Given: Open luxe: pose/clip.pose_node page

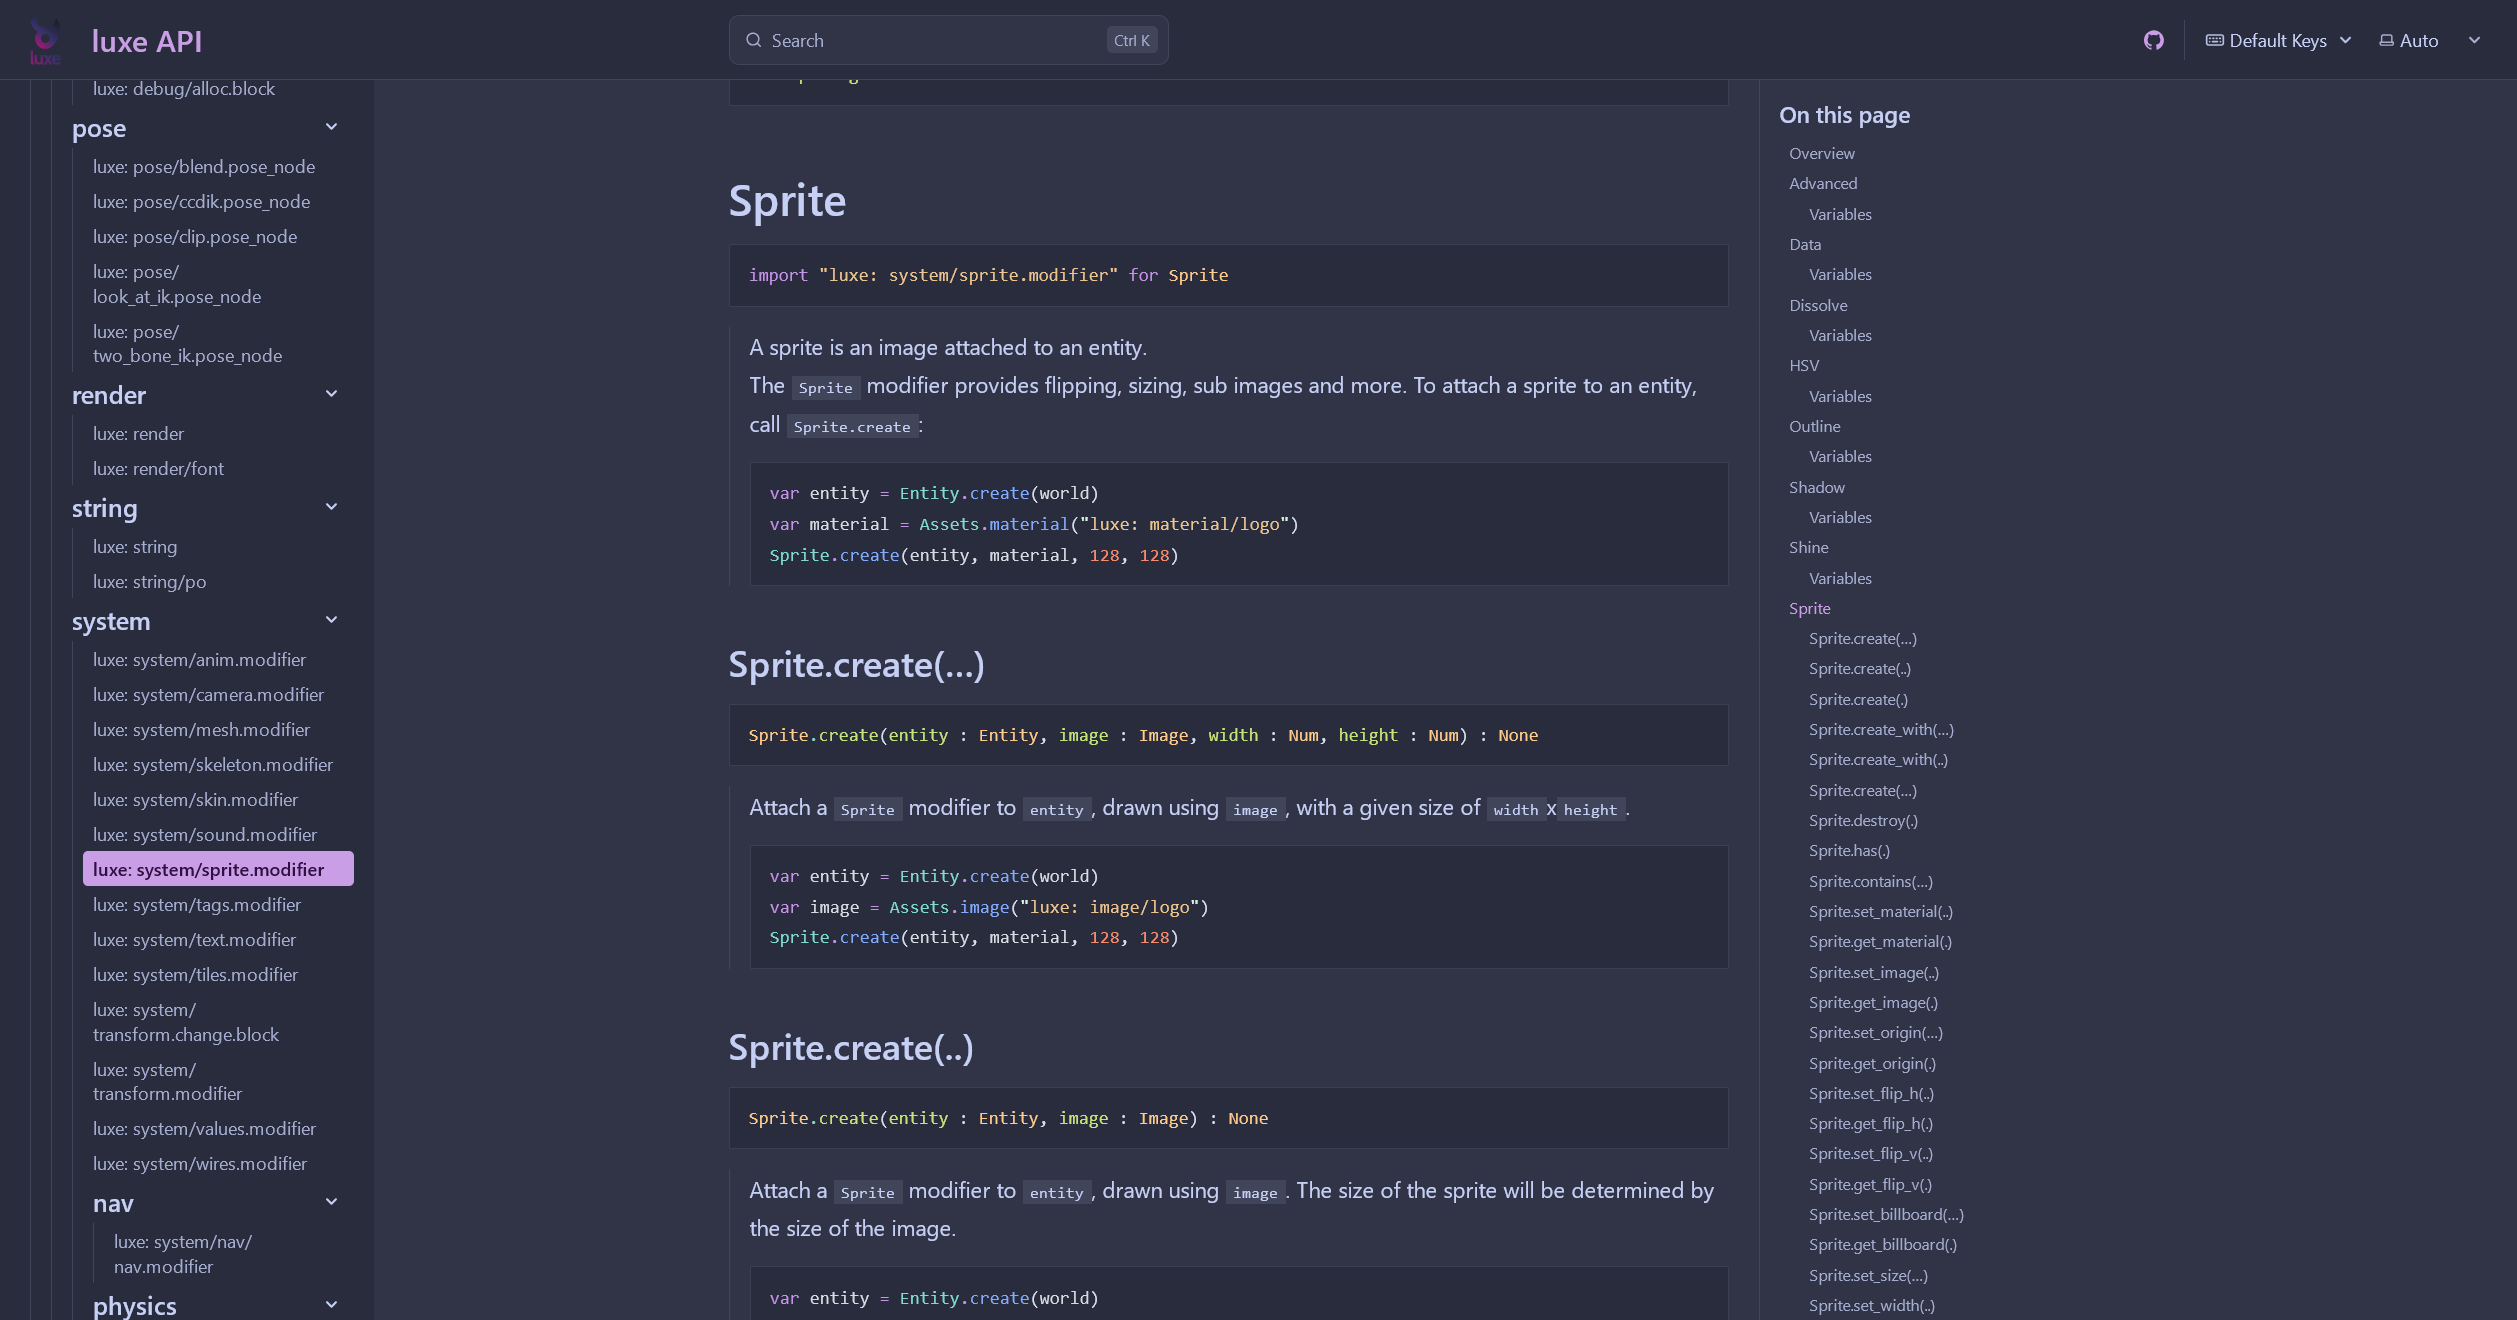Looking at the screenshot, I should (x=195, y=236).
